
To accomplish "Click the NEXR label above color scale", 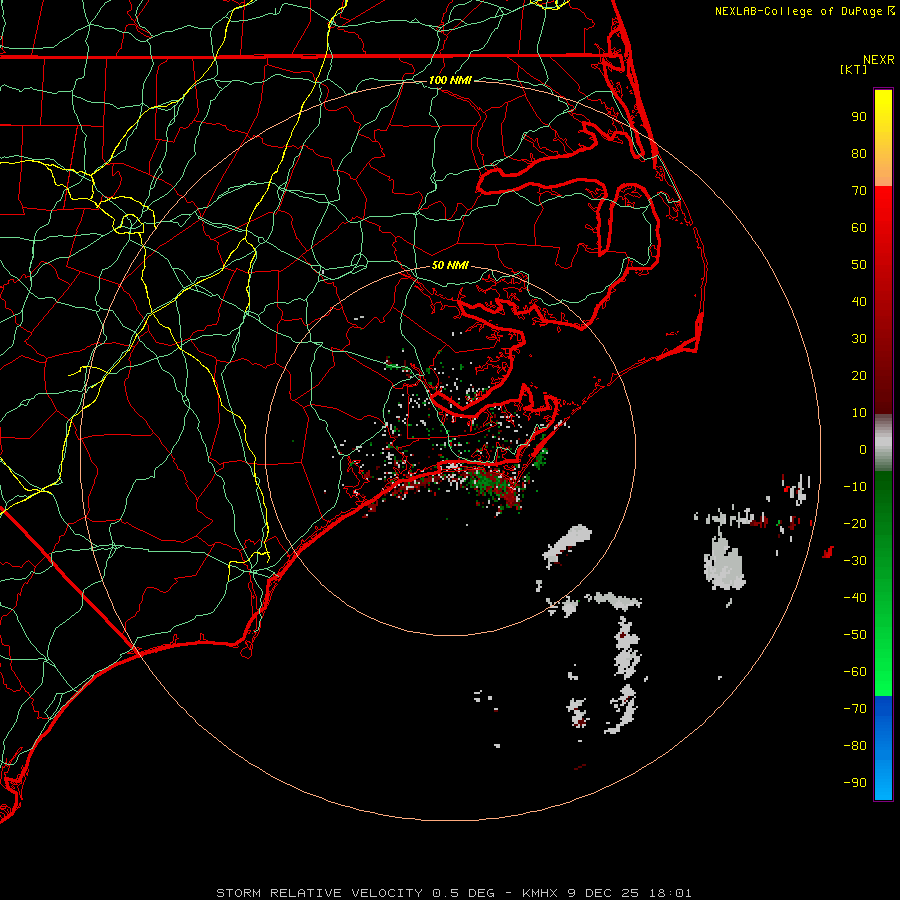I will coord(879,60).
